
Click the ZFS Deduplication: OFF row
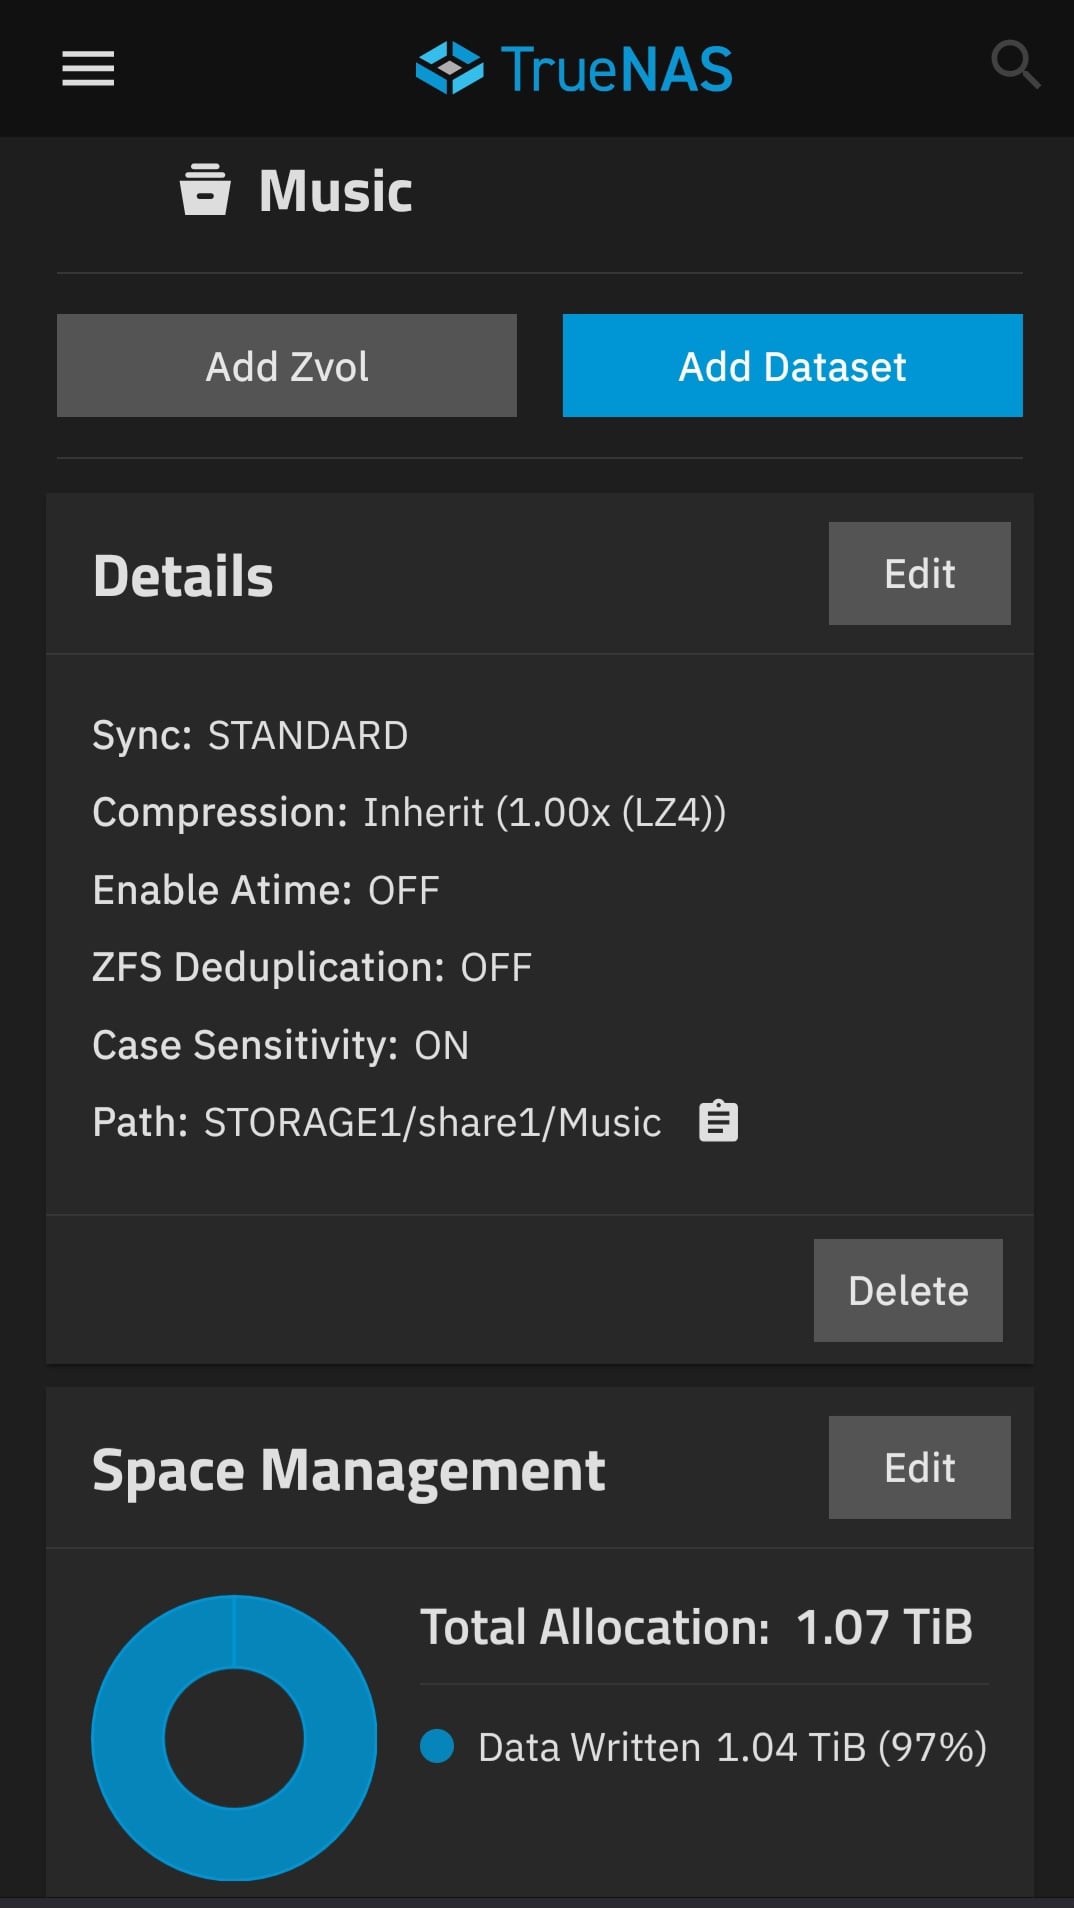[x=312, y=968]
